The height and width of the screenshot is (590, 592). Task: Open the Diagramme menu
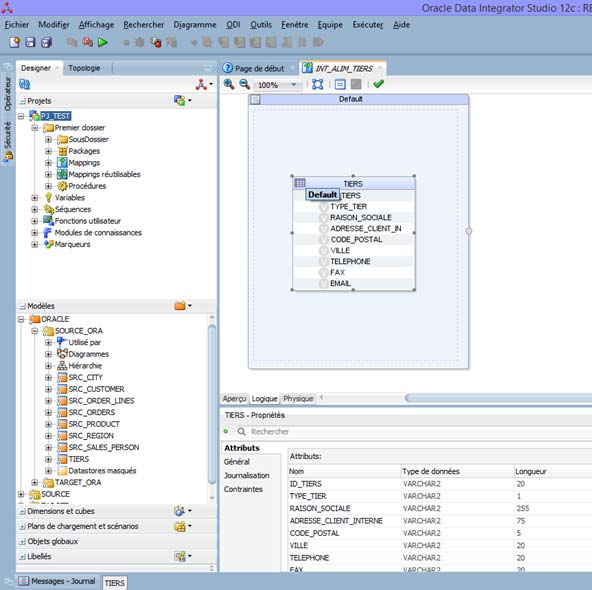(x=194, y=25)
